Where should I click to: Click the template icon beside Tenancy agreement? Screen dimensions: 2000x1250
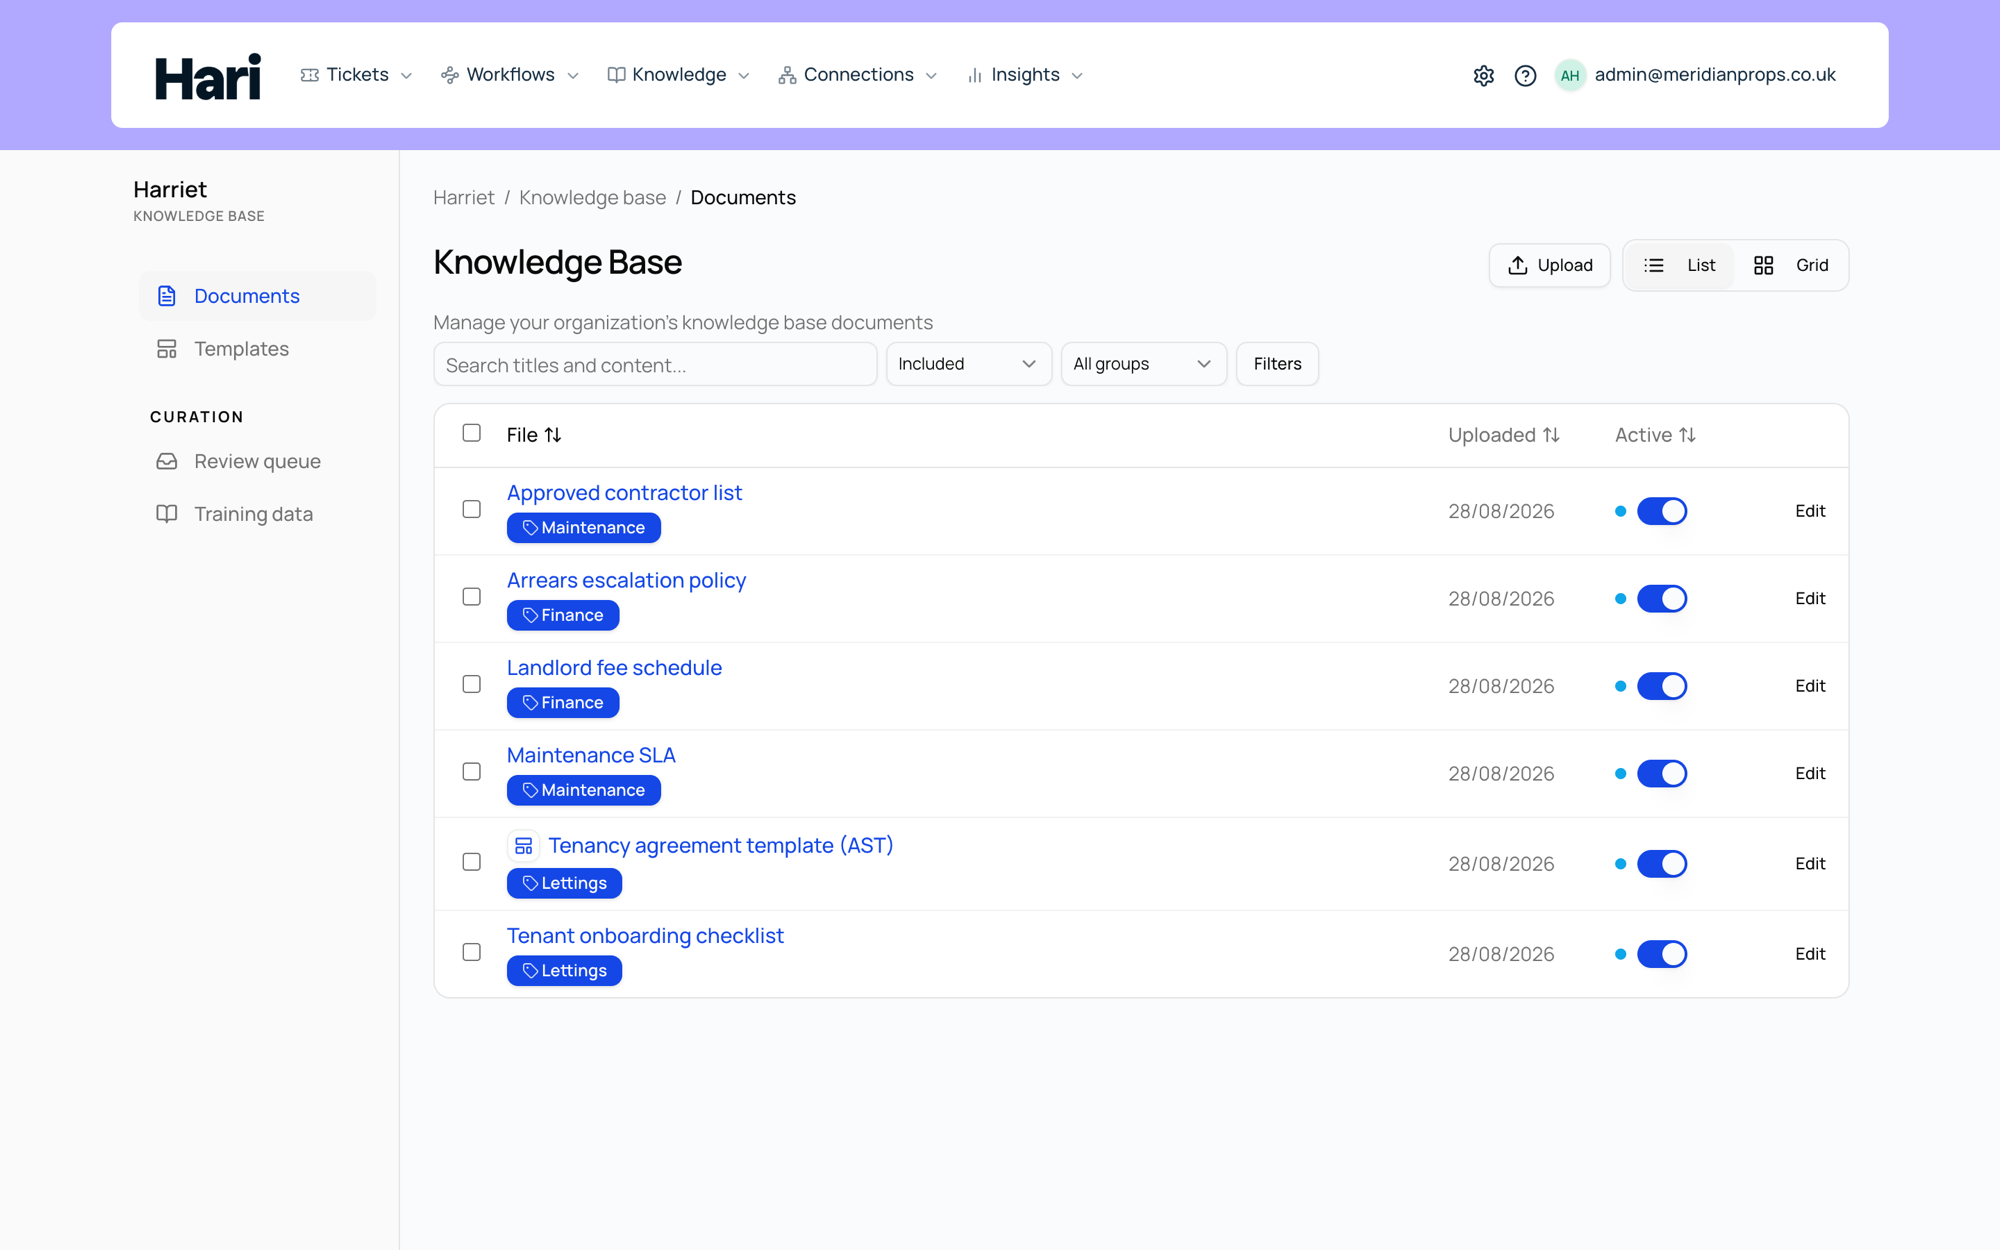(x=523, y=846)
